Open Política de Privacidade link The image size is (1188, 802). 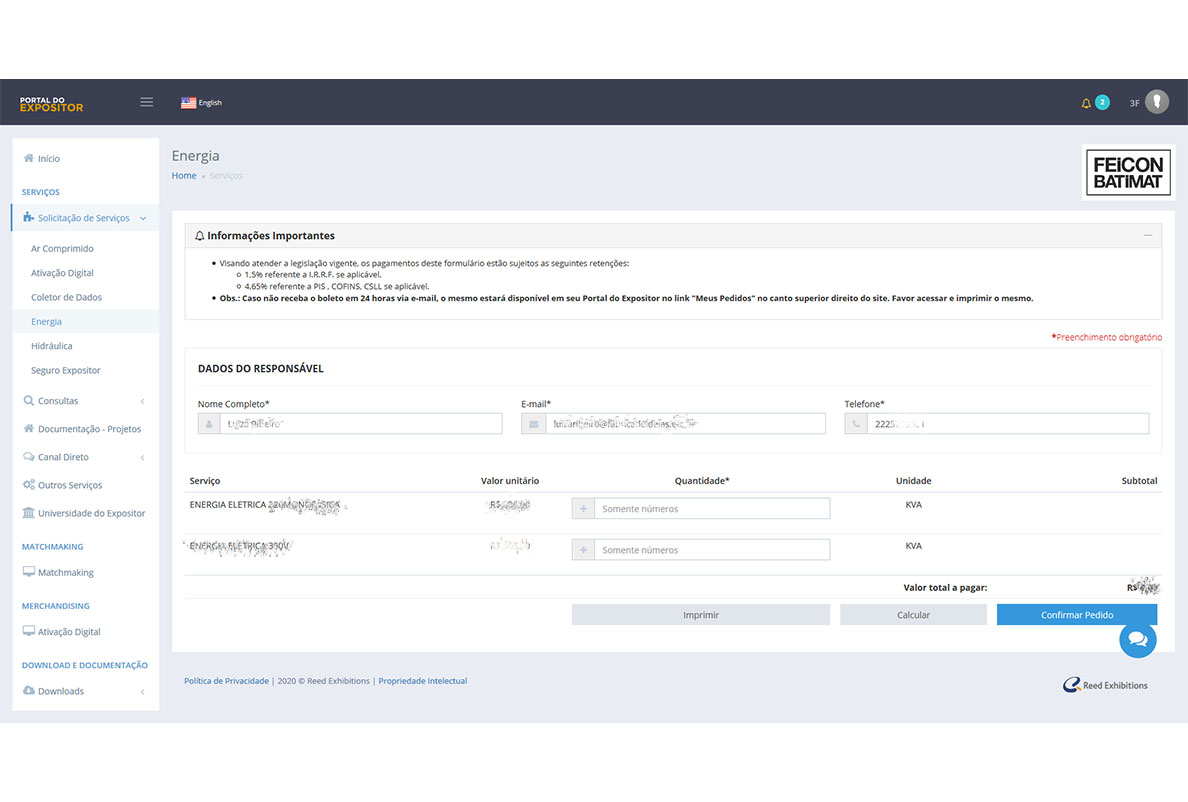pyautogui.click(x=226, y=681)
